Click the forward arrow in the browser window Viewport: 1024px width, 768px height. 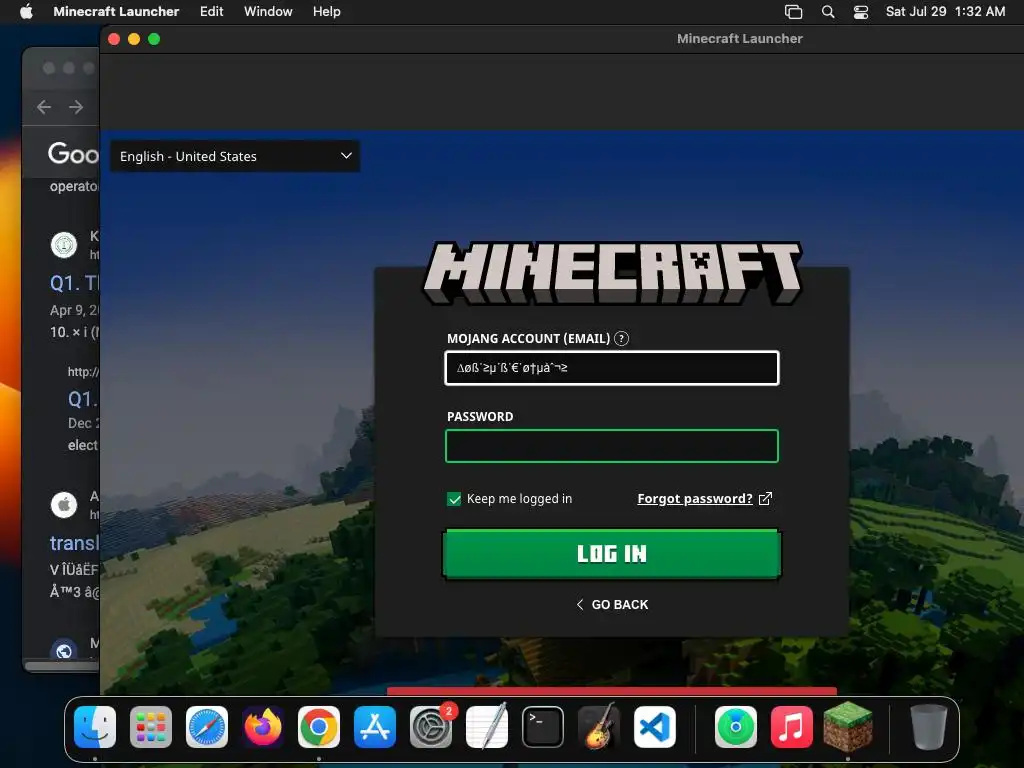click(76, 106)
